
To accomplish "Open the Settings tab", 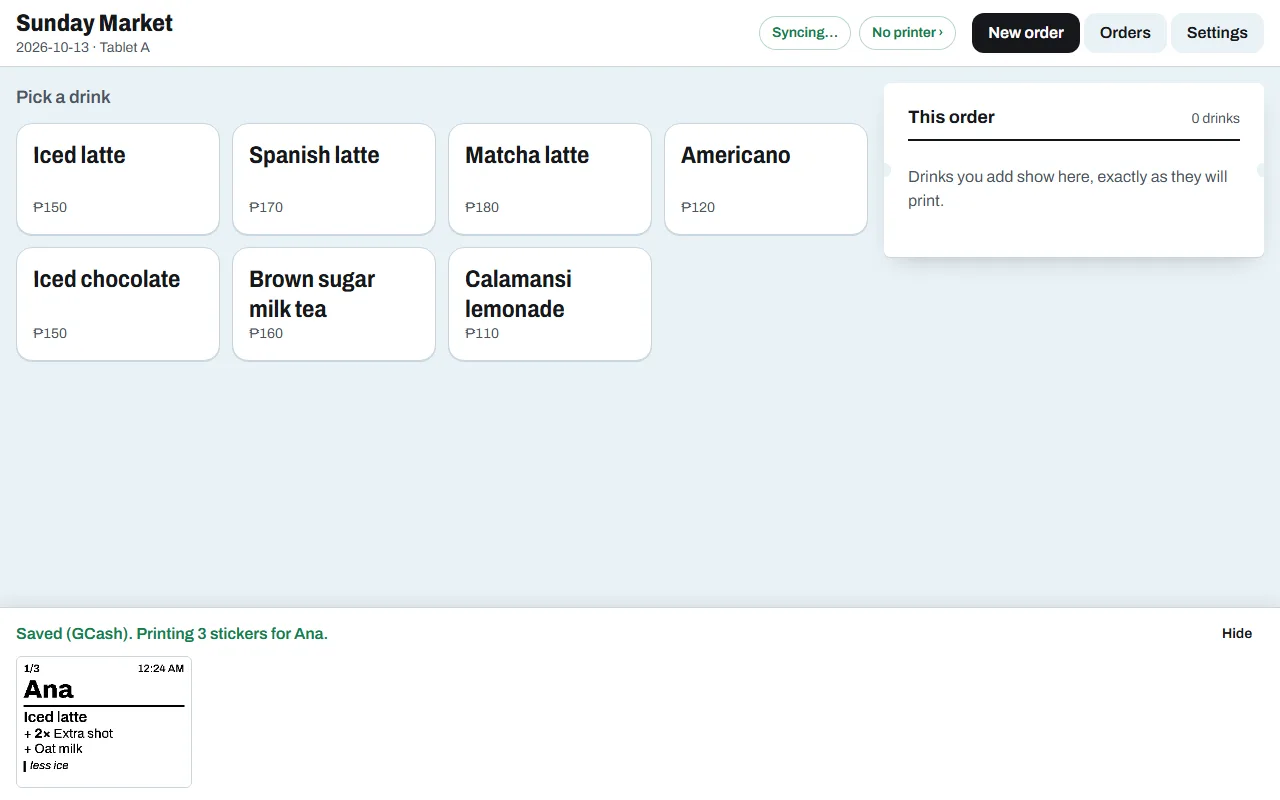I will [x=1217, y=33].
